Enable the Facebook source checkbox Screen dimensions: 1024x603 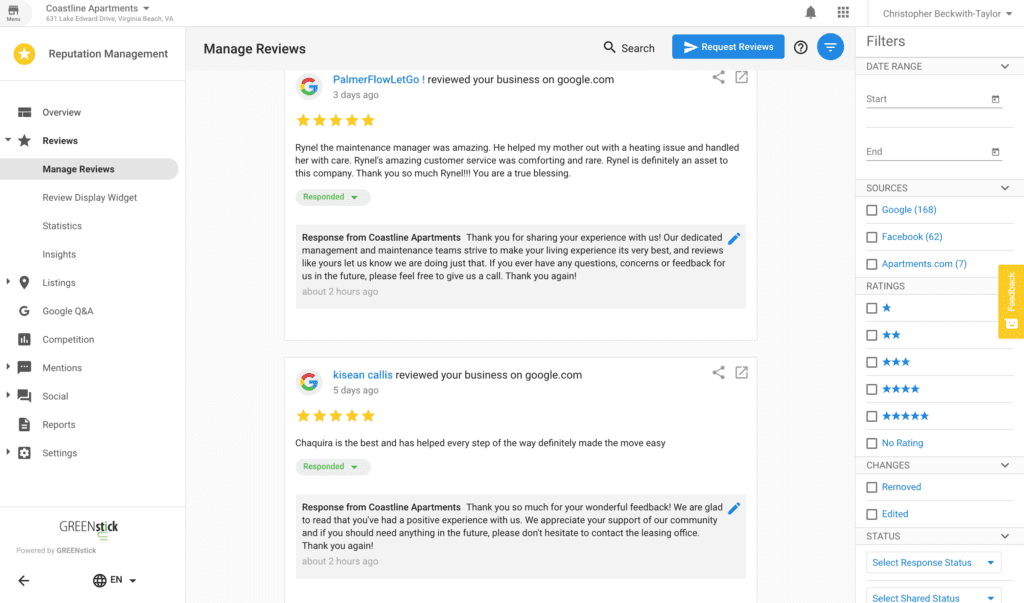pos(872,237)
